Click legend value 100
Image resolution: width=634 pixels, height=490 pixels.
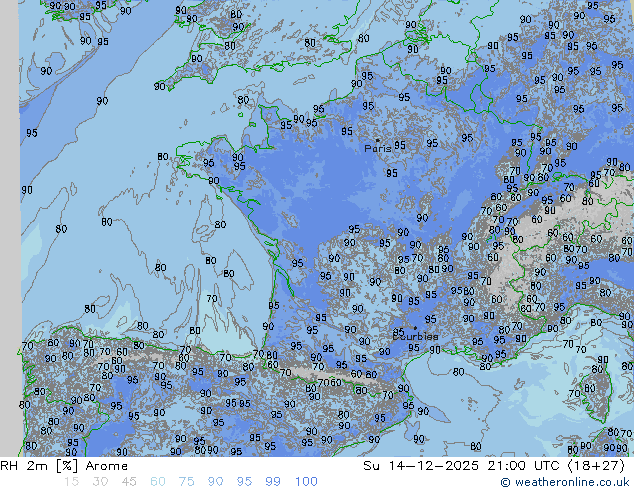306,482
